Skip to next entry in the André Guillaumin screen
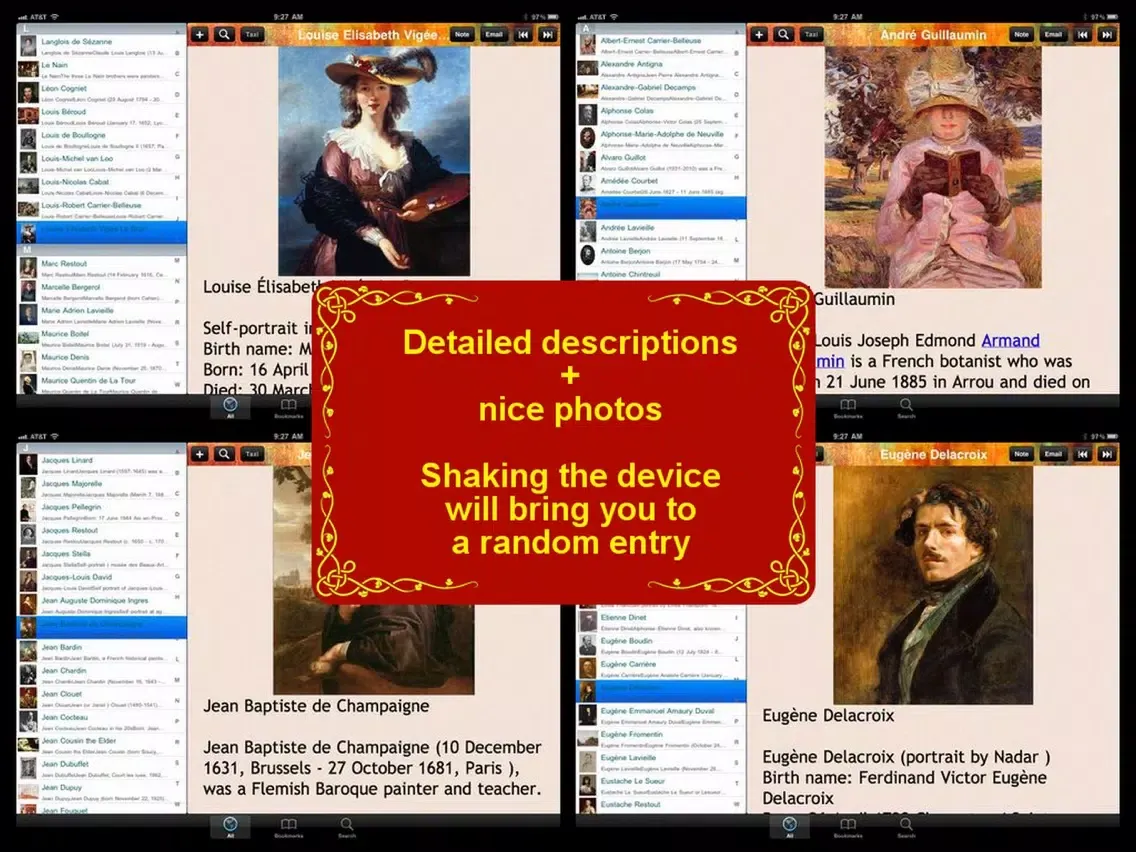This screenshot has width=1136, height=852. (x=1107, y=34)
